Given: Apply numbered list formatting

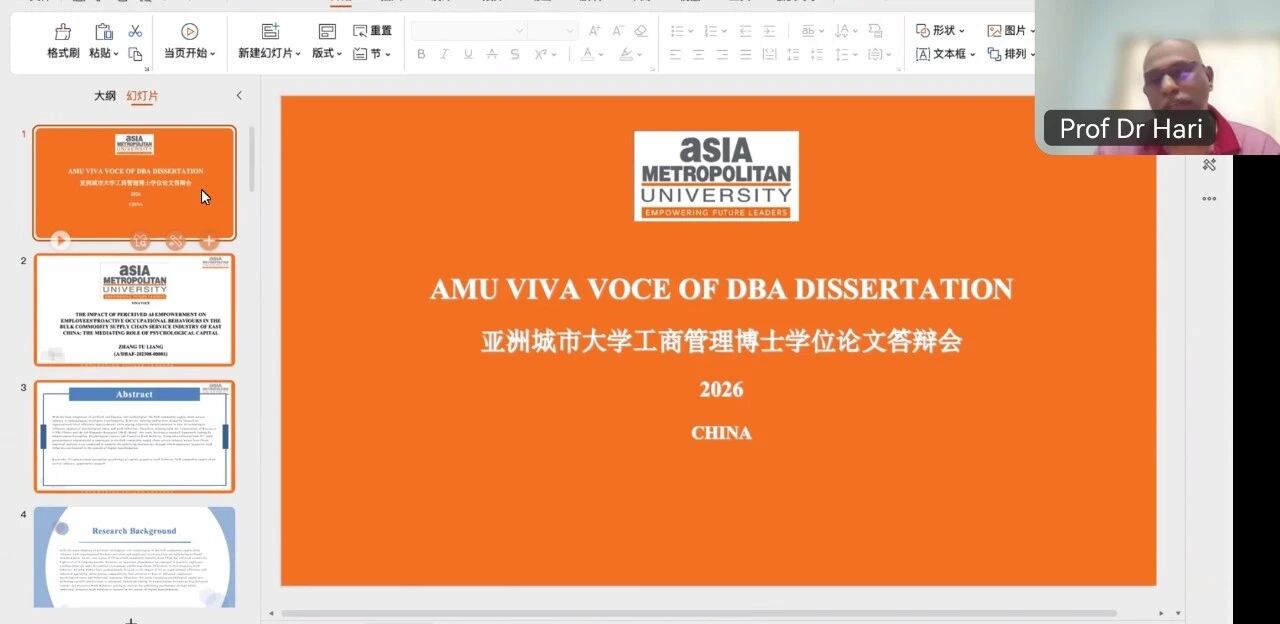Looking at the screenshot, I should coord(713,31).
